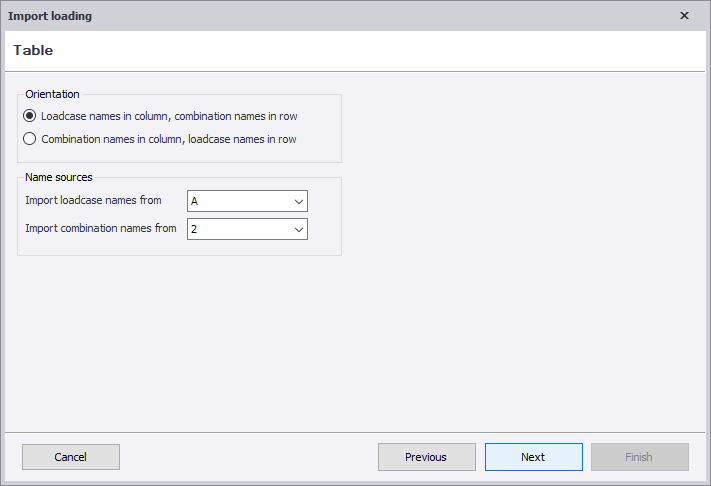Click the "Import combination names from" label
Viewport: 711px width, 486px height.
click(x=101, y=228)
